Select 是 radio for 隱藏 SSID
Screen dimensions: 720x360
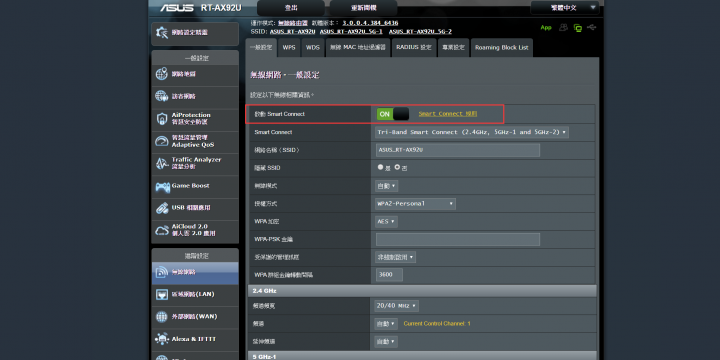click(380, 168)
